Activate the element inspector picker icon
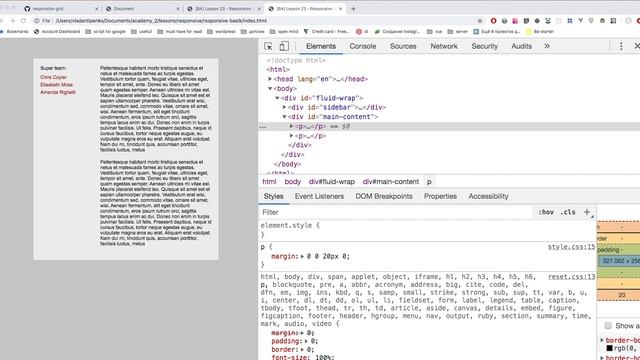This screenshot has width=640, height=360. point(268,46)
